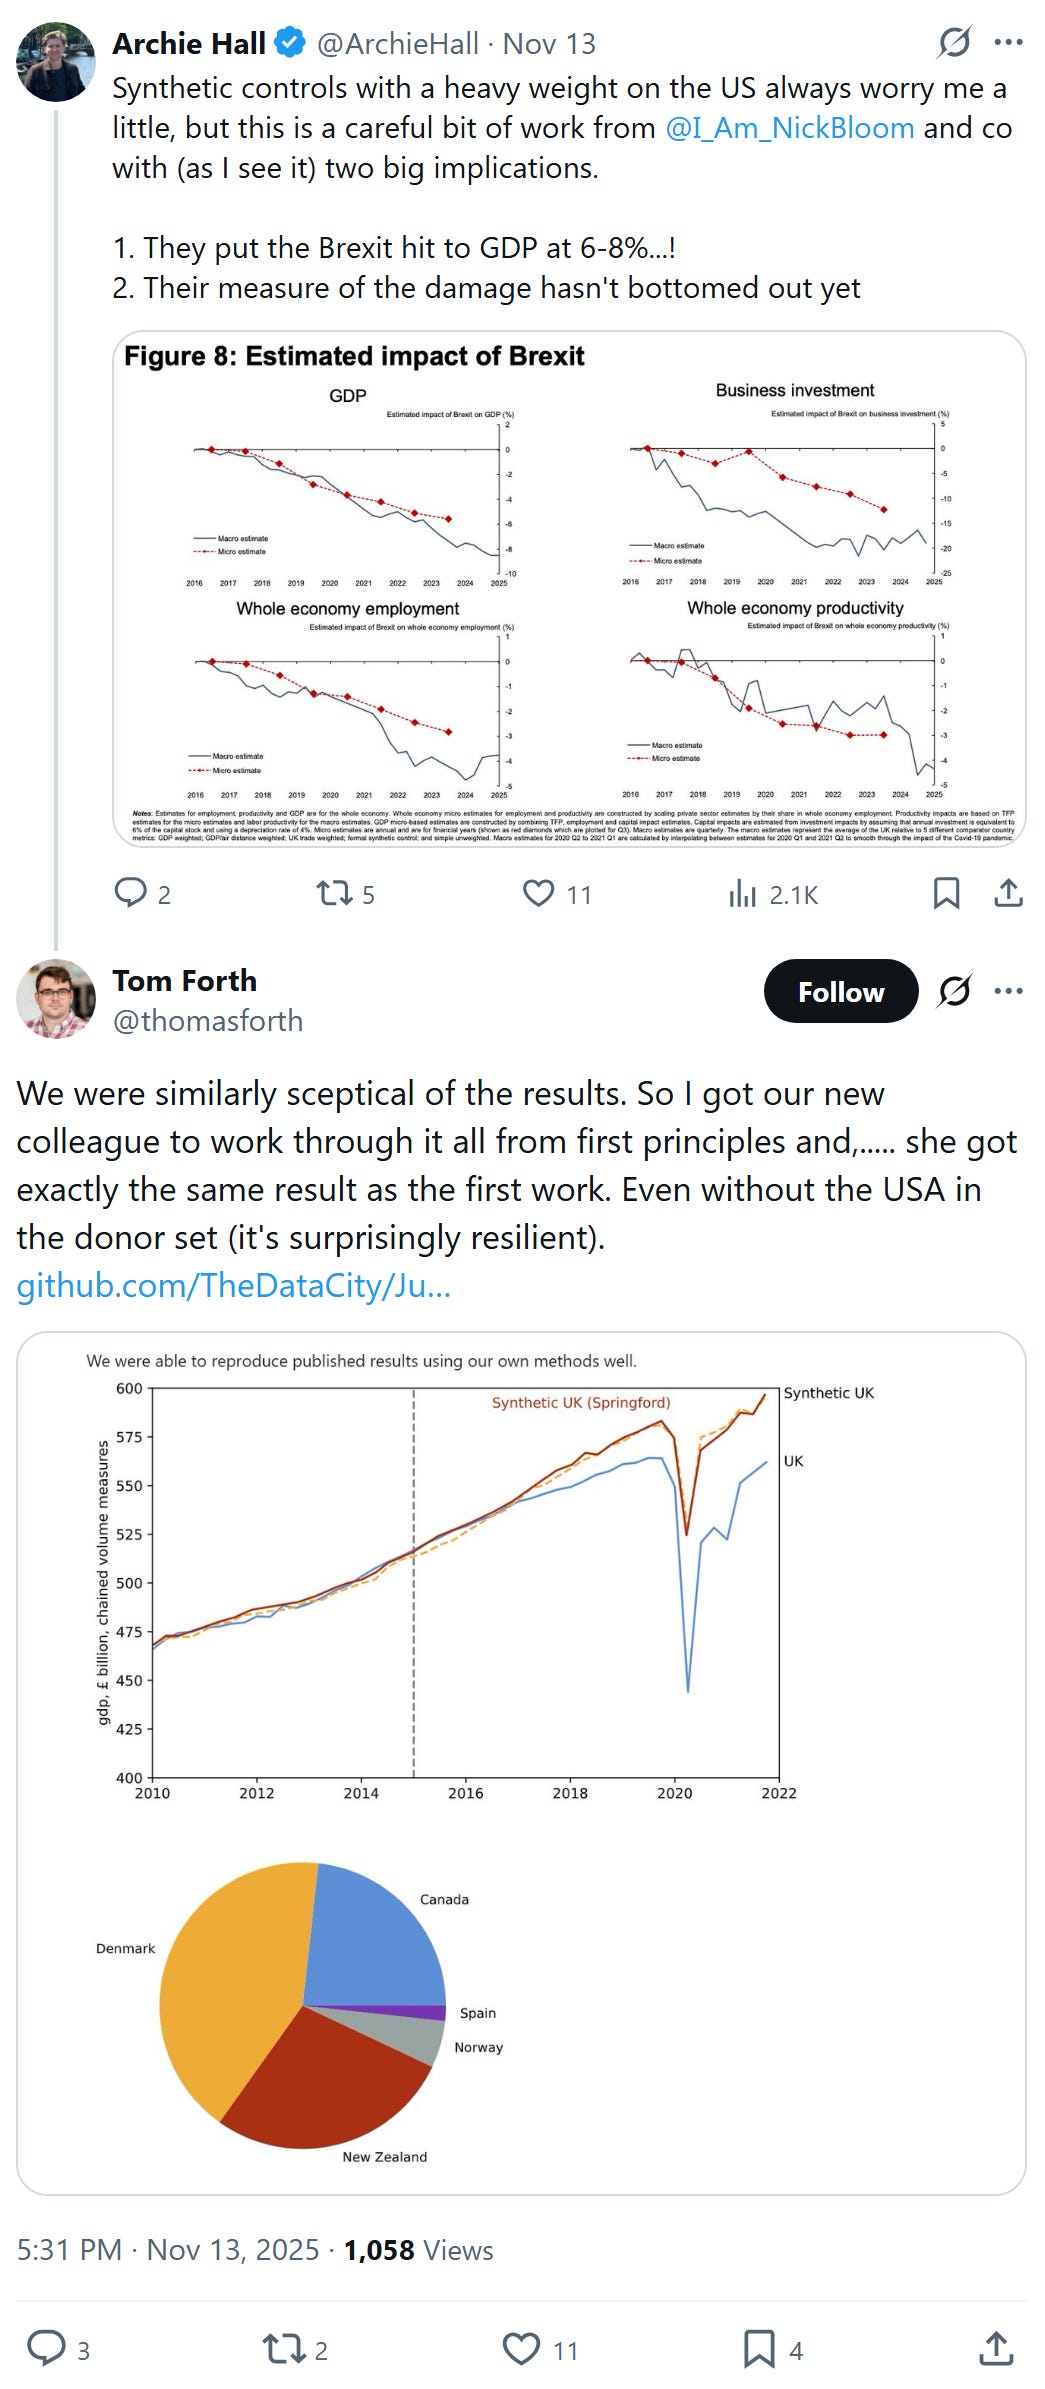Image resolution: width=1045 pixels, height=2389 pixels.
Task: Open more options on Archie Hall's post
Action: coord(1008,42)
